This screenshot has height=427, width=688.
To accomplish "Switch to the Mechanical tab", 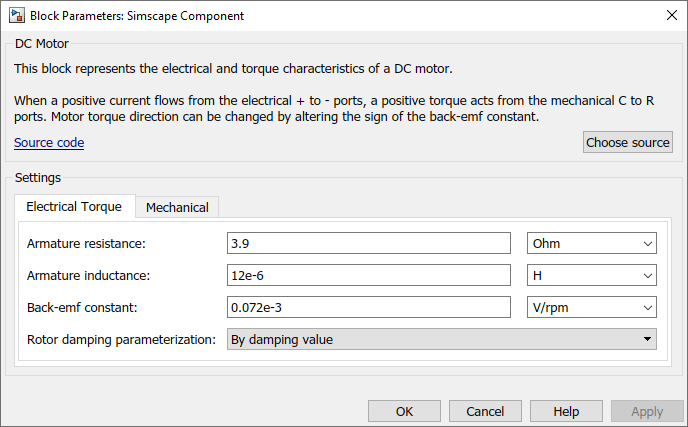I will (x=177, y=207).
